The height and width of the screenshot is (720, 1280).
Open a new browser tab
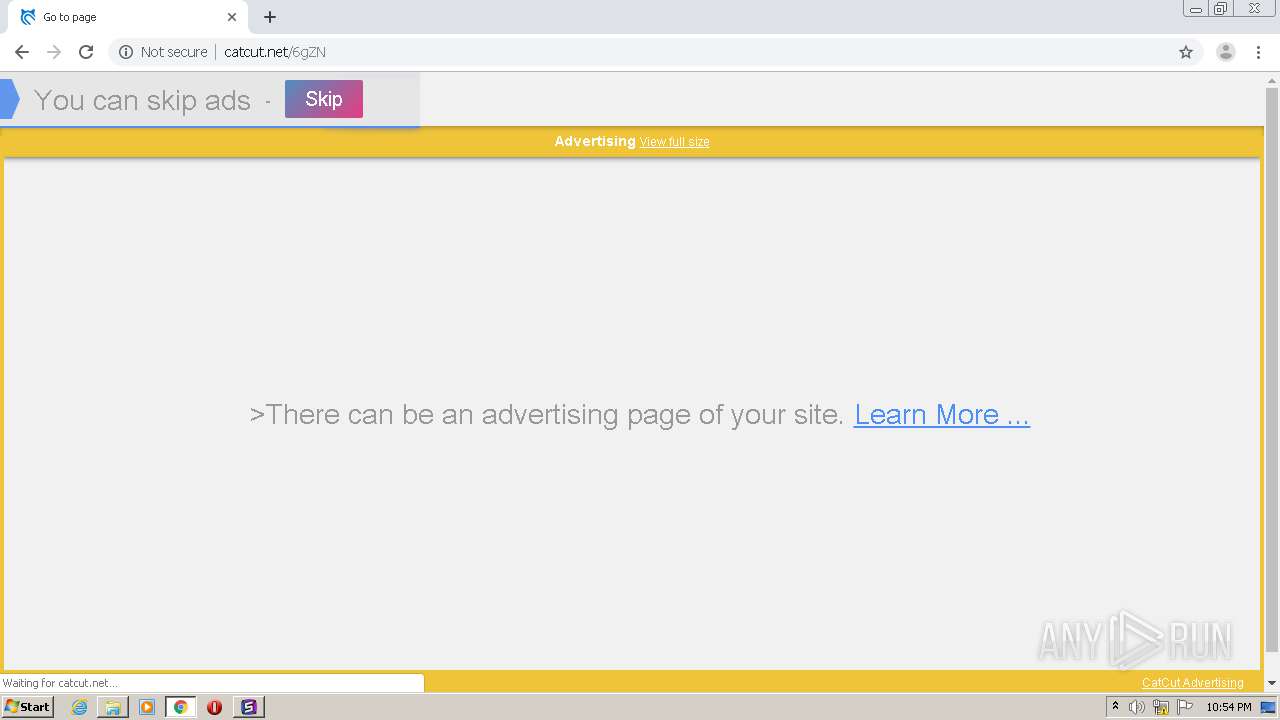(x=270, y=17)
